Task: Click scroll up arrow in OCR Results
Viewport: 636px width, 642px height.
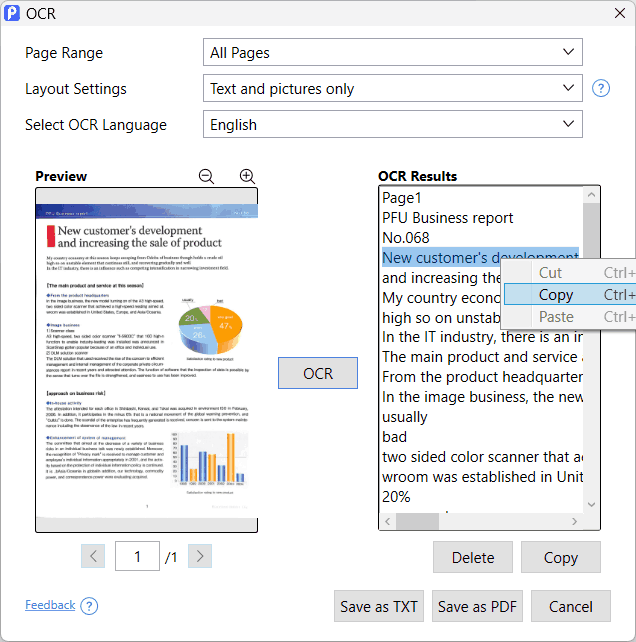Action: [x=591, y=195]
